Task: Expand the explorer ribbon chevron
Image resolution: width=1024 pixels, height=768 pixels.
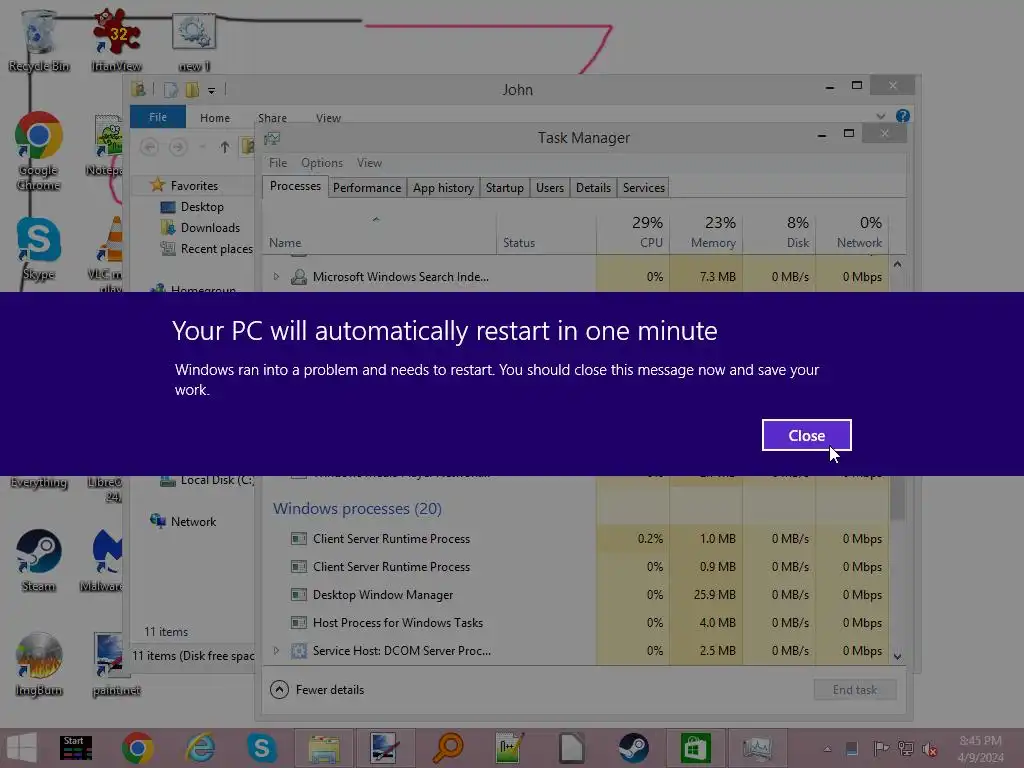Action: click(x=880, y=116)
